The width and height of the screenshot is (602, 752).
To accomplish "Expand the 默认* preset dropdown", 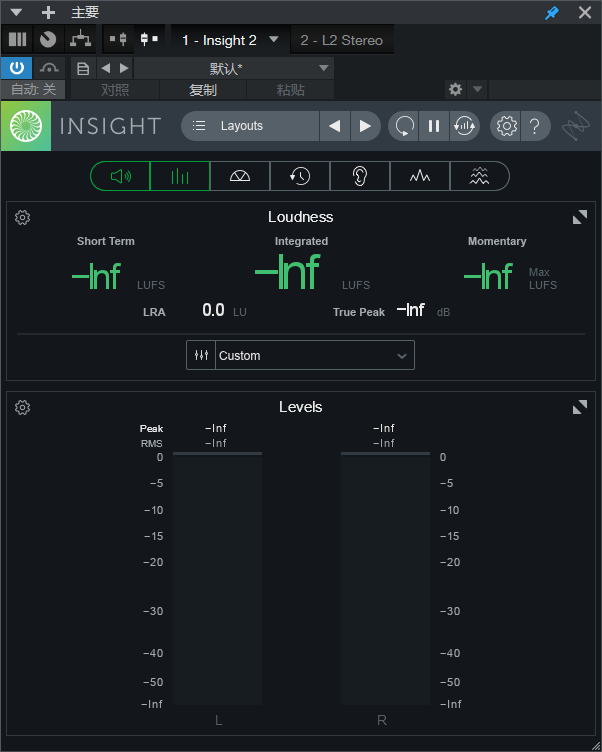I will (323, 68).
